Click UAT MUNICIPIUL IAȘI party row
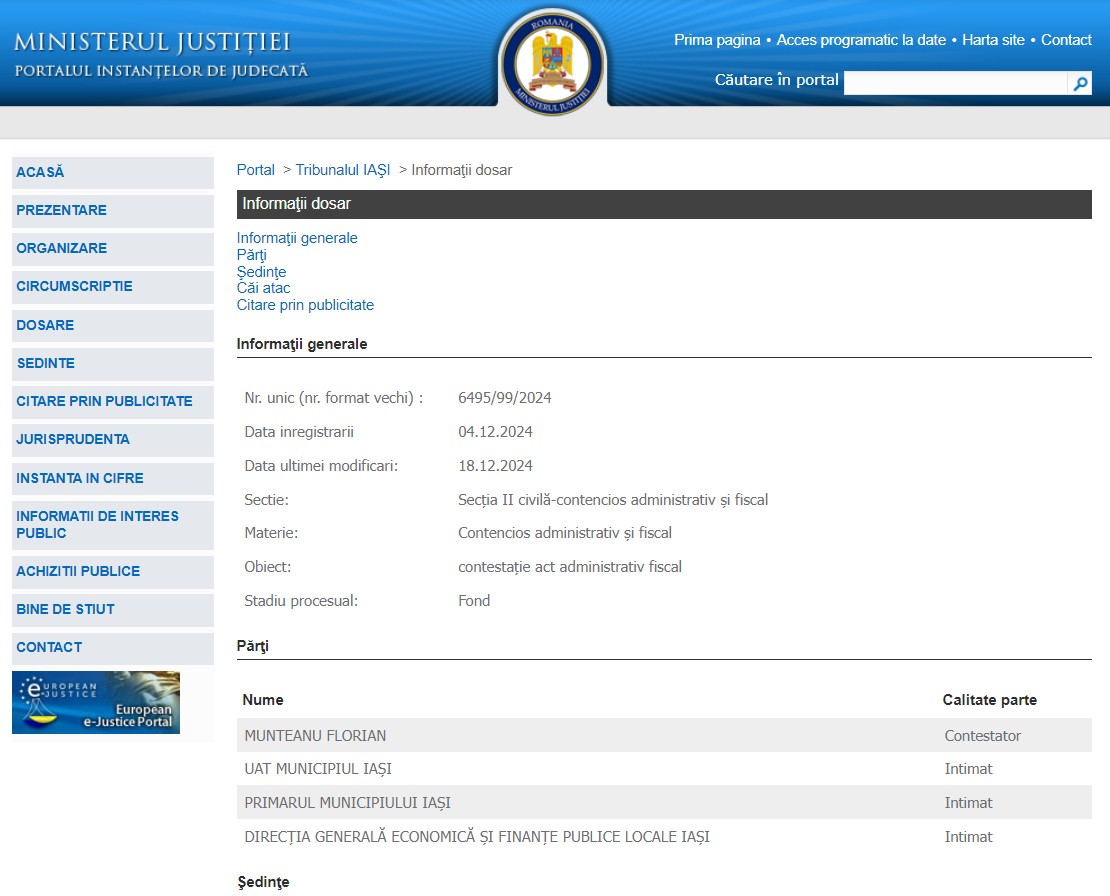1110x896 pixels. 664,769
